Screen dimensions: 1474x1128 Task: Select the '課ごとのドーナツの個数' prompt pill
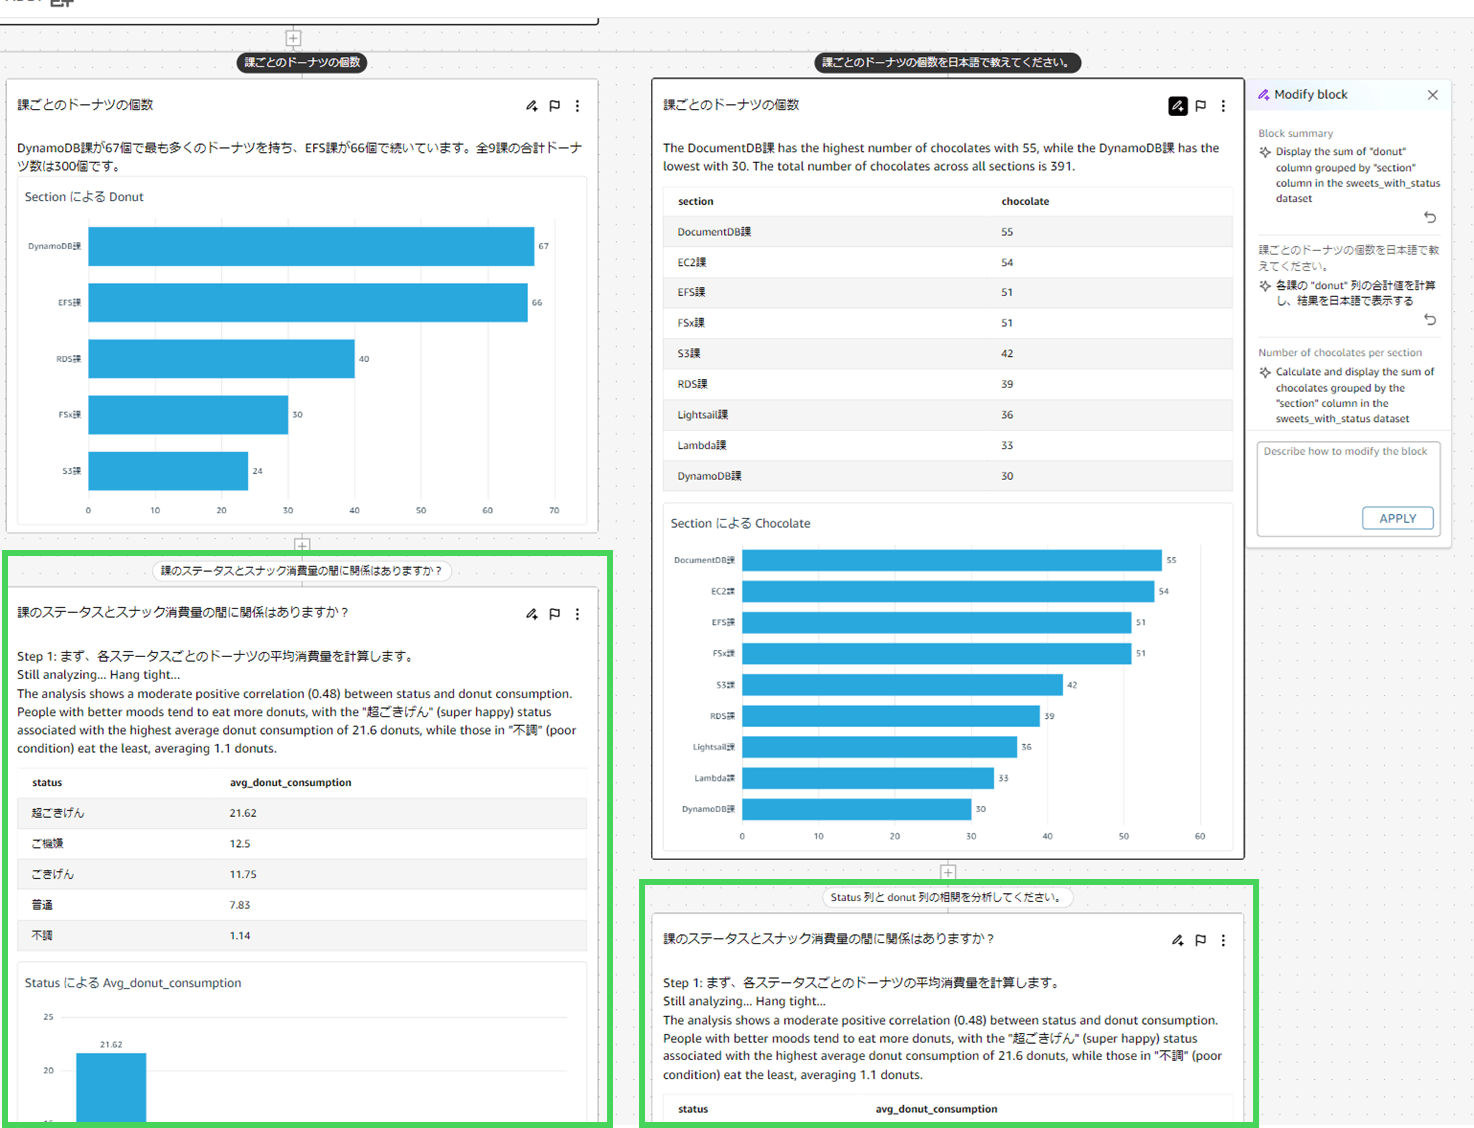coord(302,62)
